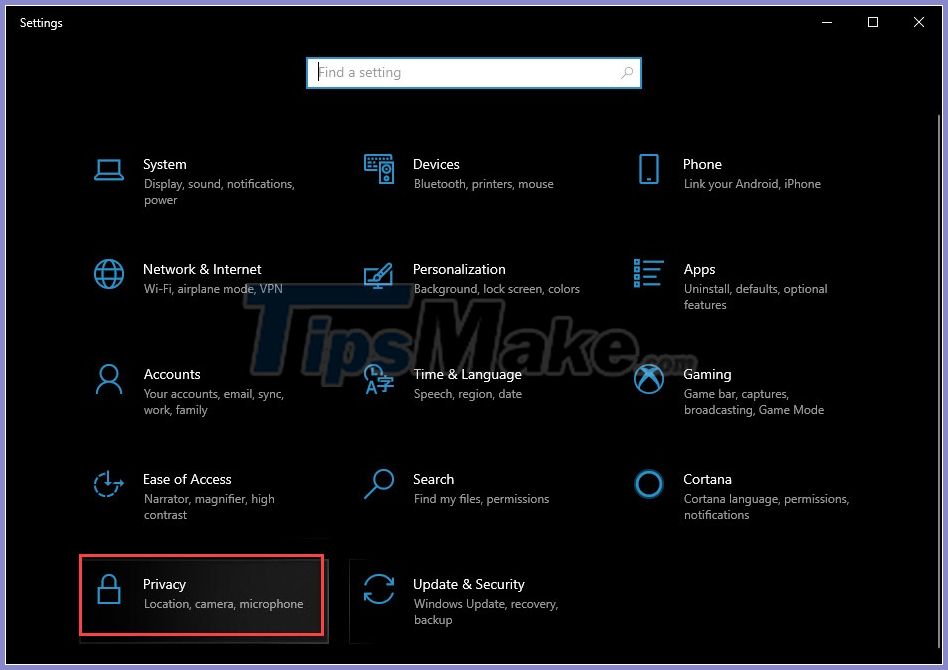Click the Network & Internet globe icon
Image resolution: width=948 pixels, height=670 pixels.
pos(109,275)
